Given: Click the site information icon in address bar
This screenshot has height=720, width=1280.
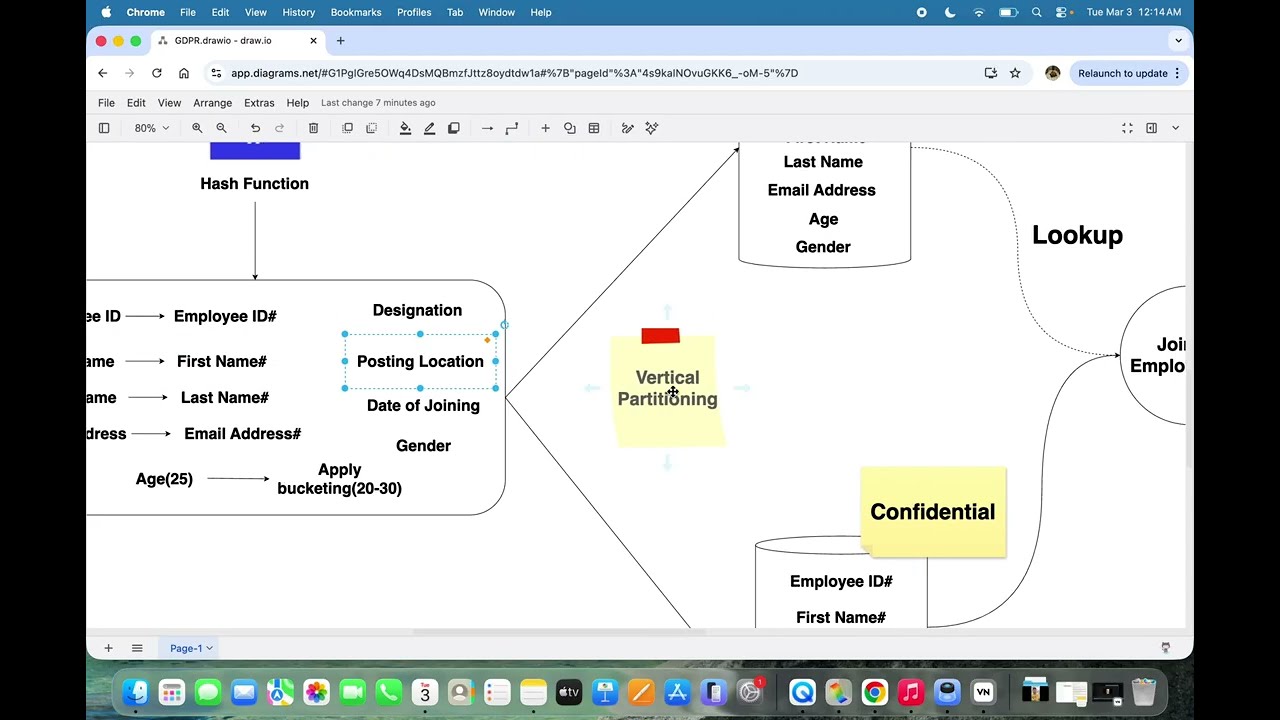Looking at the screenshot, I should point(216,73).
